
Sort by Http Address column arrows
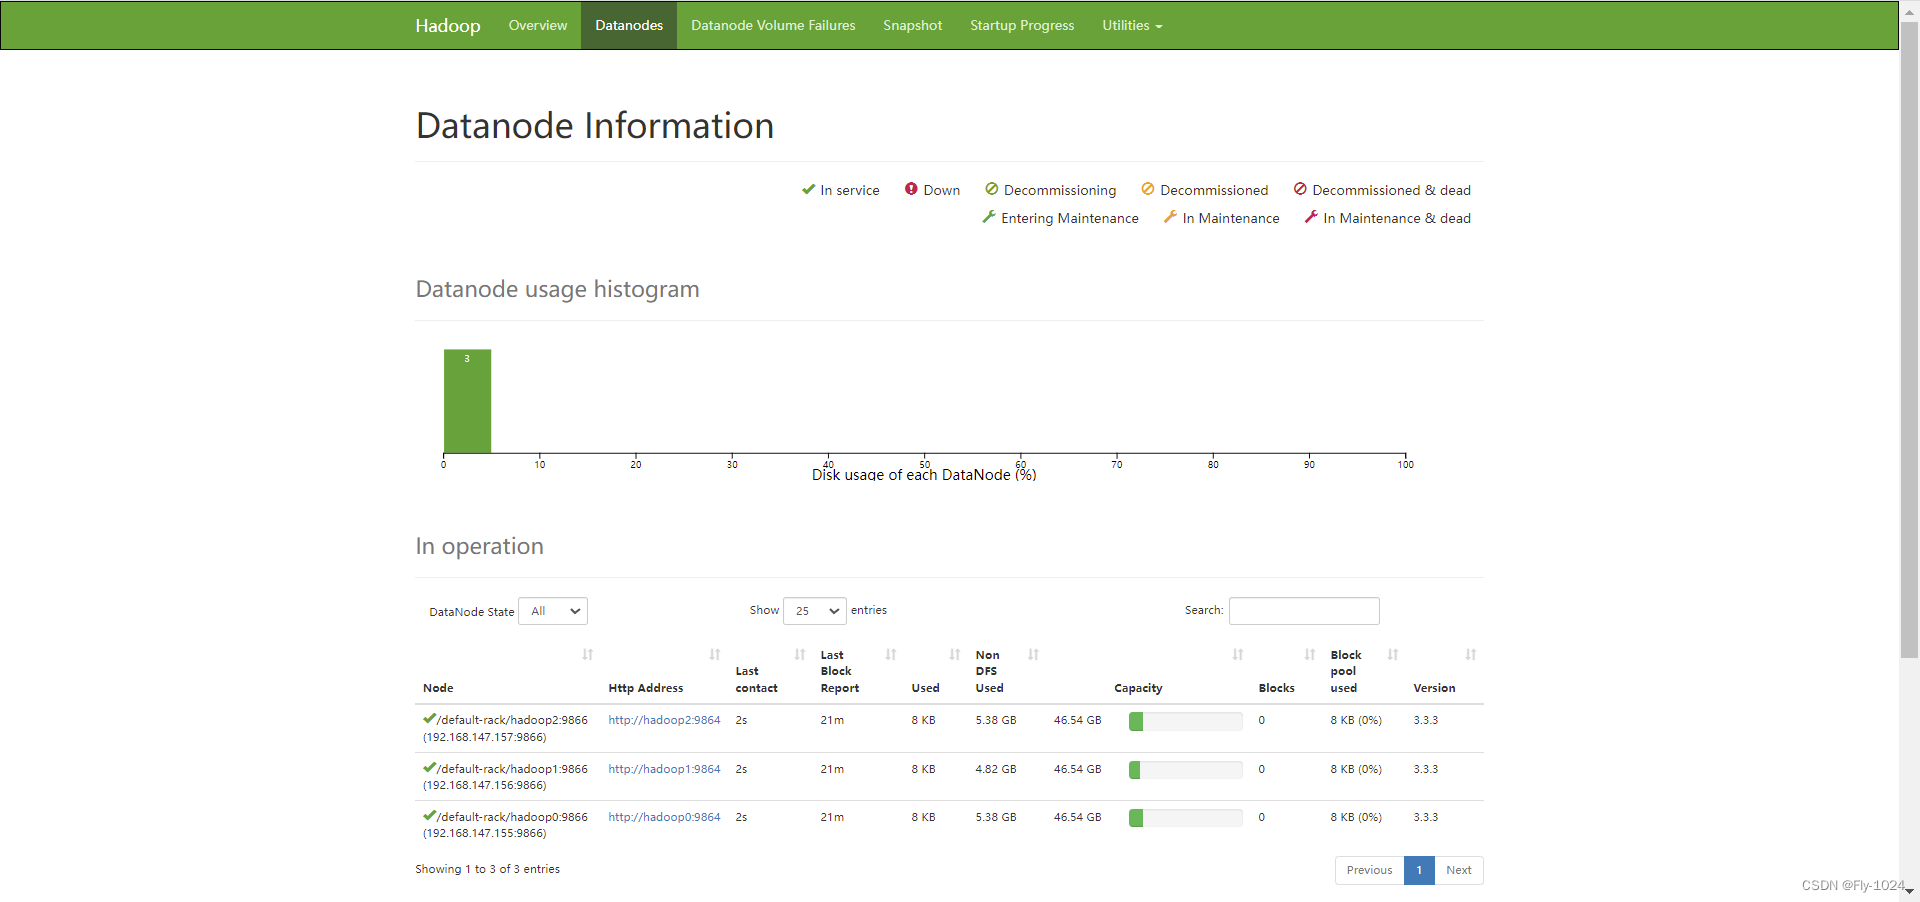715,655
